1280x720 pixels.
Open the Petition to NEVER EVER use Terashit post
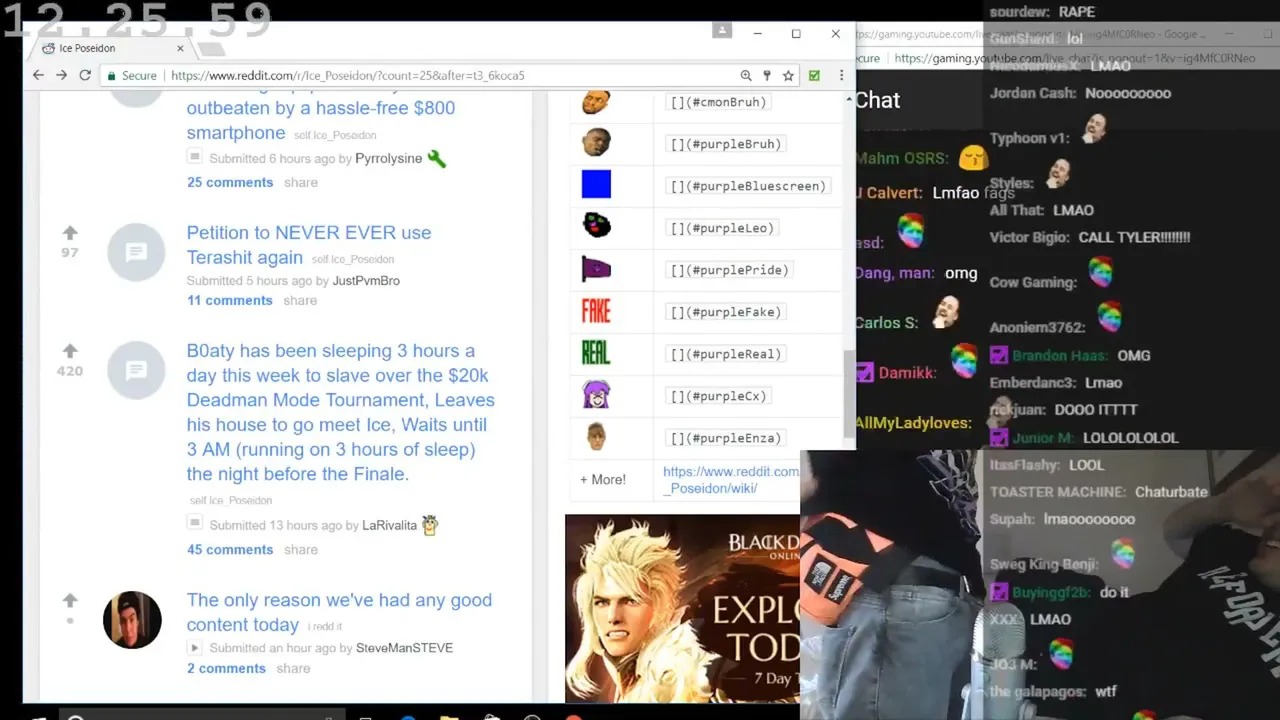point(309,245)
